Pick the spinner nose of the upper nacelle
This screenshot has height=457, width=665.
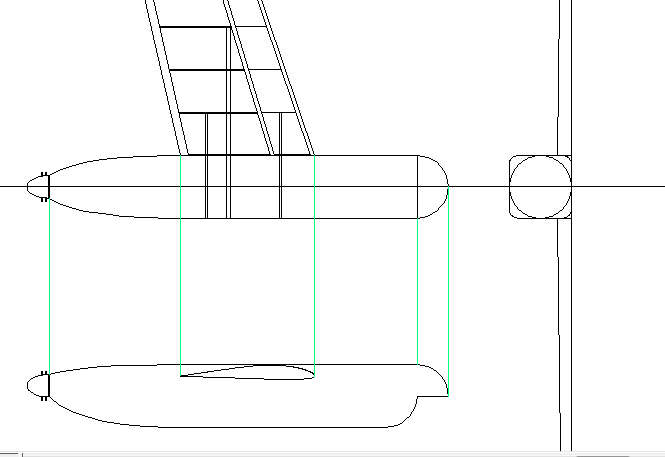click(x=38, y=187)
